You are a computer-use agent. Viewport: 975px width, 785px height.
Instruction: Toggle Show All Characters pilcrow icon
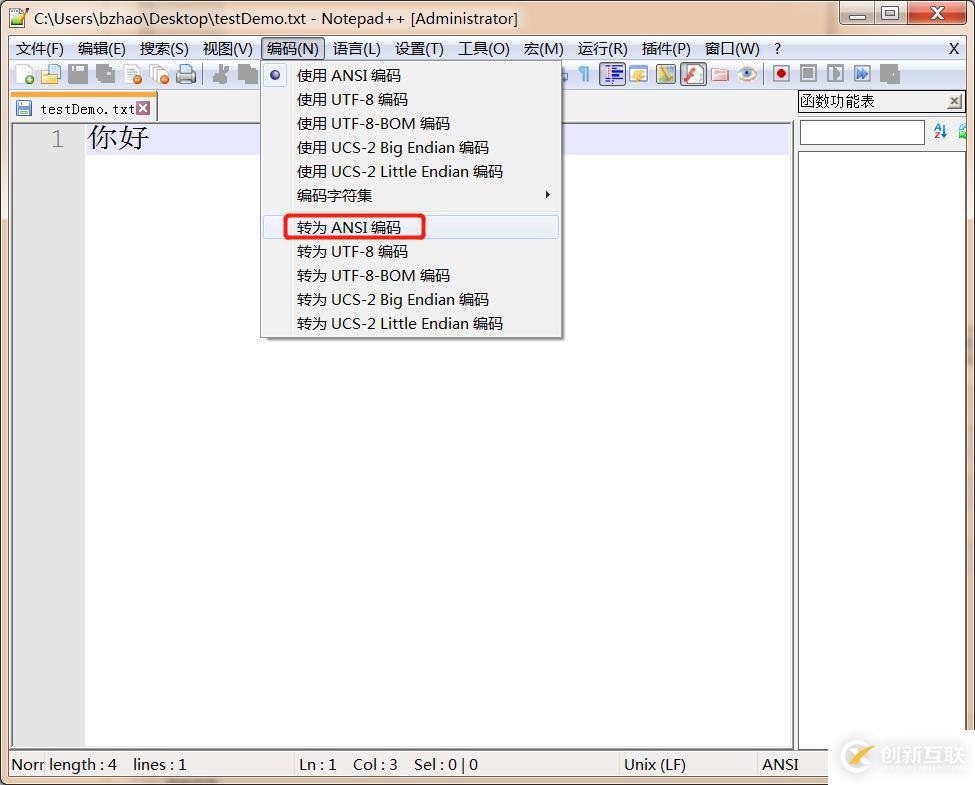(x=585, y=75)
